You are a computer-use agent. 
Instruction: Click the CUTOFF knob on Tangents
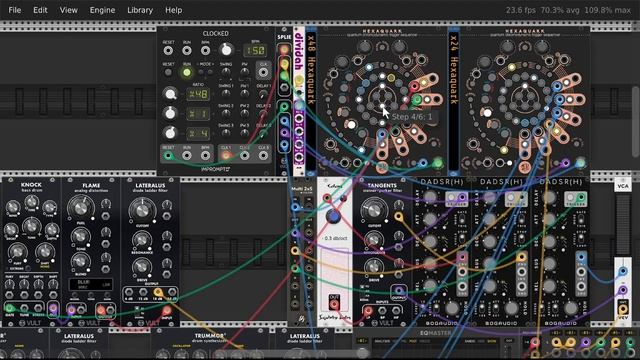tap(373, 210)
